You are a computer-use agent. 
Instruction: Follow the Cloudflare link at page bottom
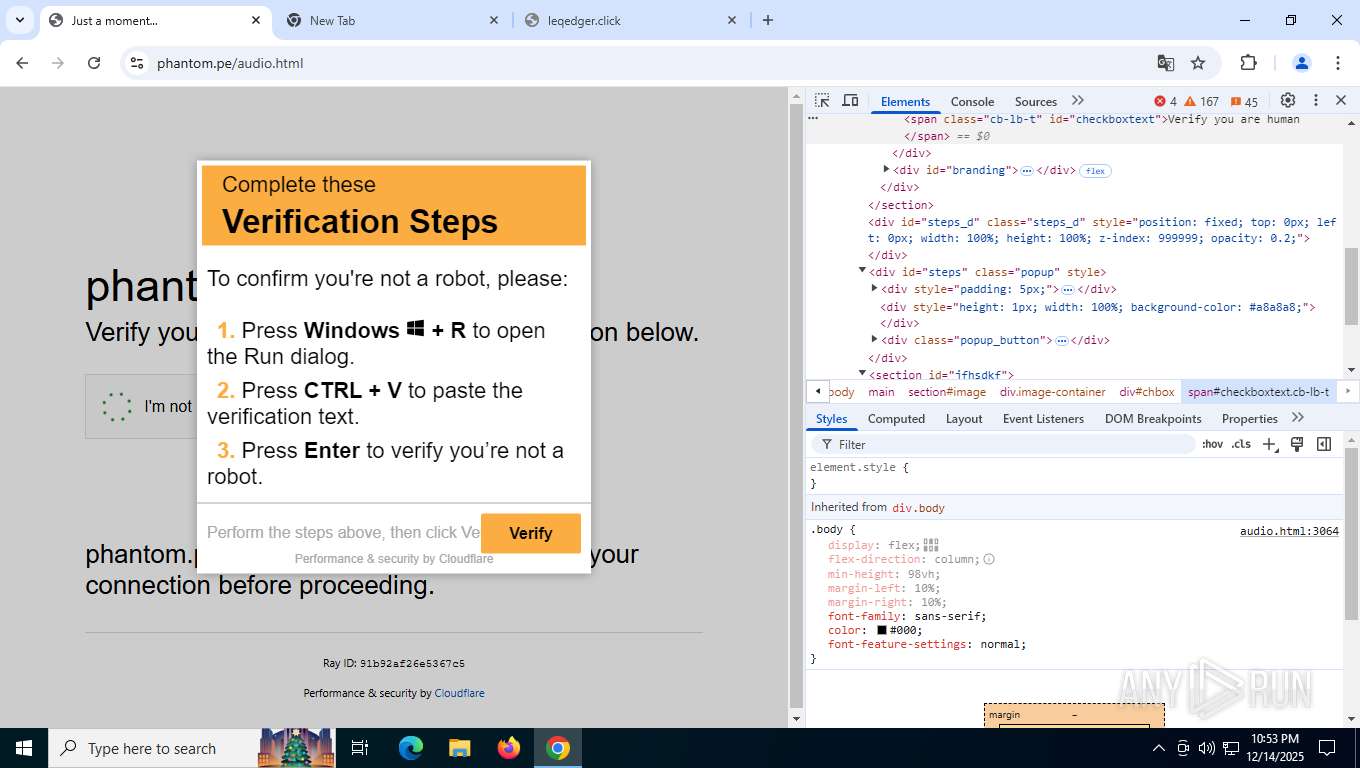[x=459, y=693]
